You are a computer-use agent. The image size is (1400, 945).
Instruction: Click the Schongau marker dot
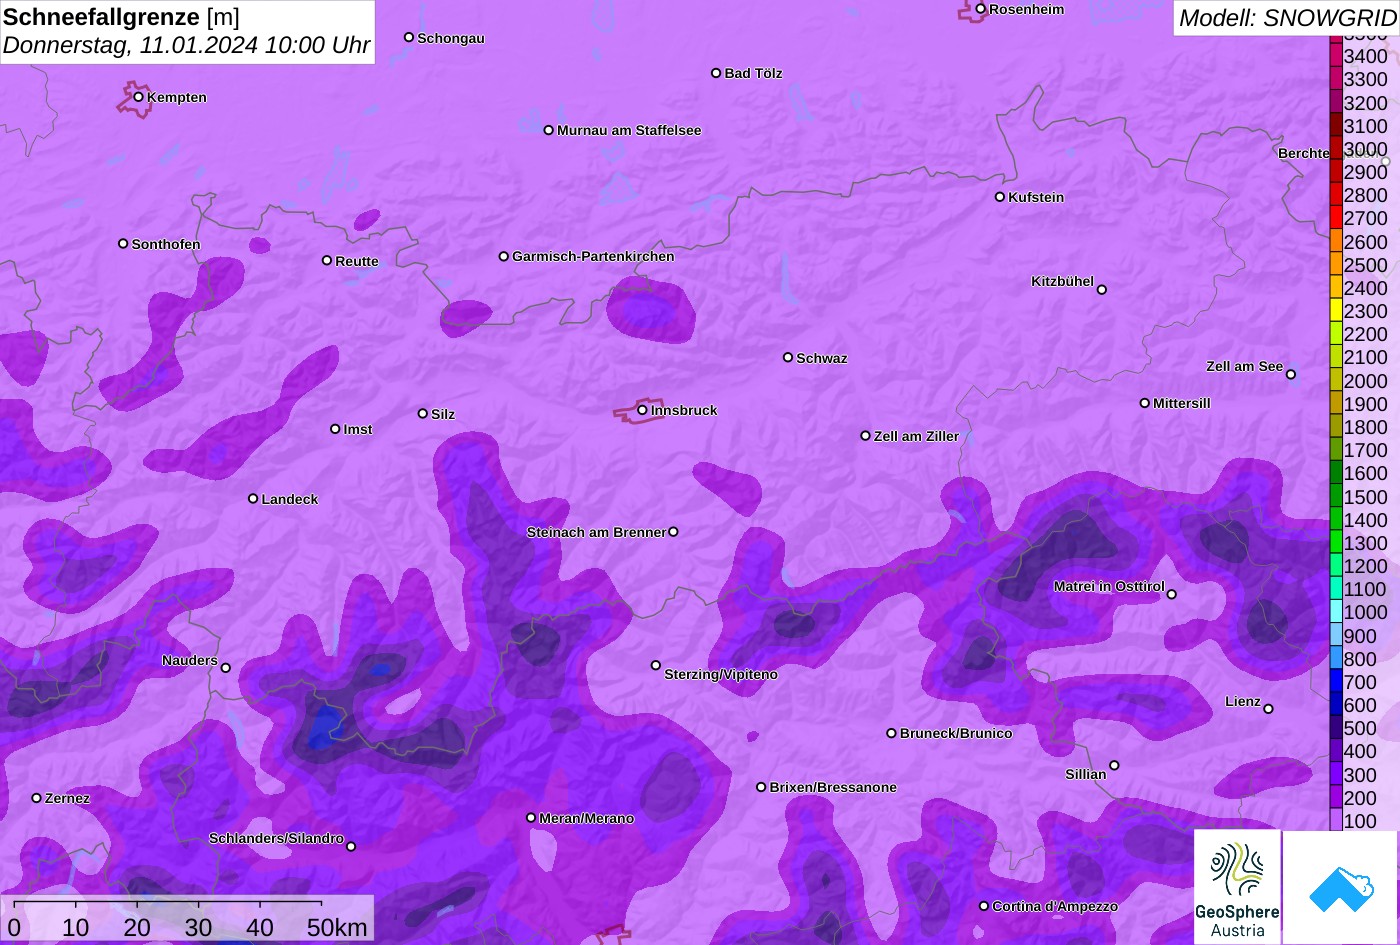[409, 37]
